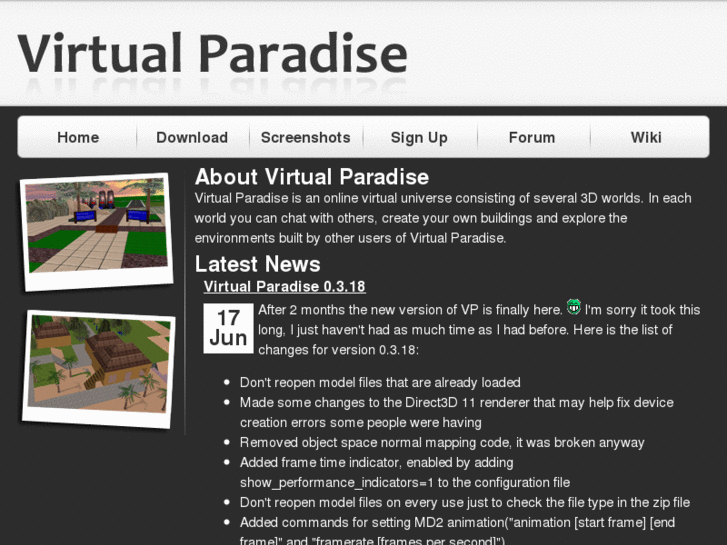Click the Latest News heading
The image size is (727, 545).
click(257, 264)
